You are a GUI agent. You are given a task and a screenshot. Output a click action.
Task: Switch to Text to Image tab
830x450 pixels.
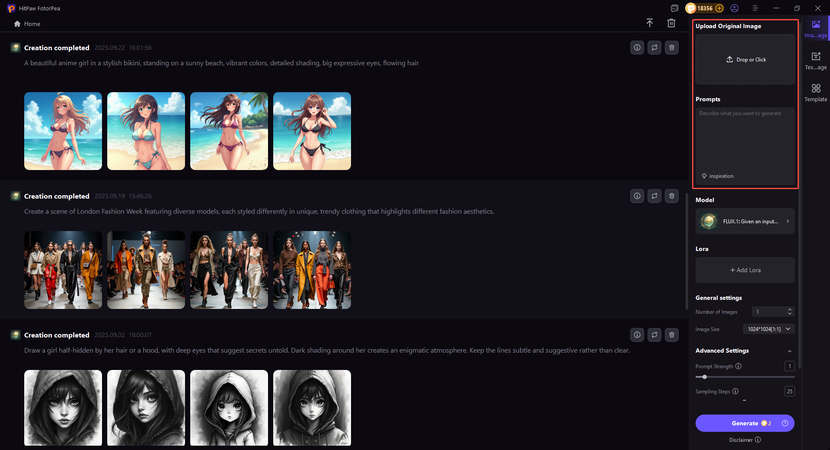[x=816, y=60]
